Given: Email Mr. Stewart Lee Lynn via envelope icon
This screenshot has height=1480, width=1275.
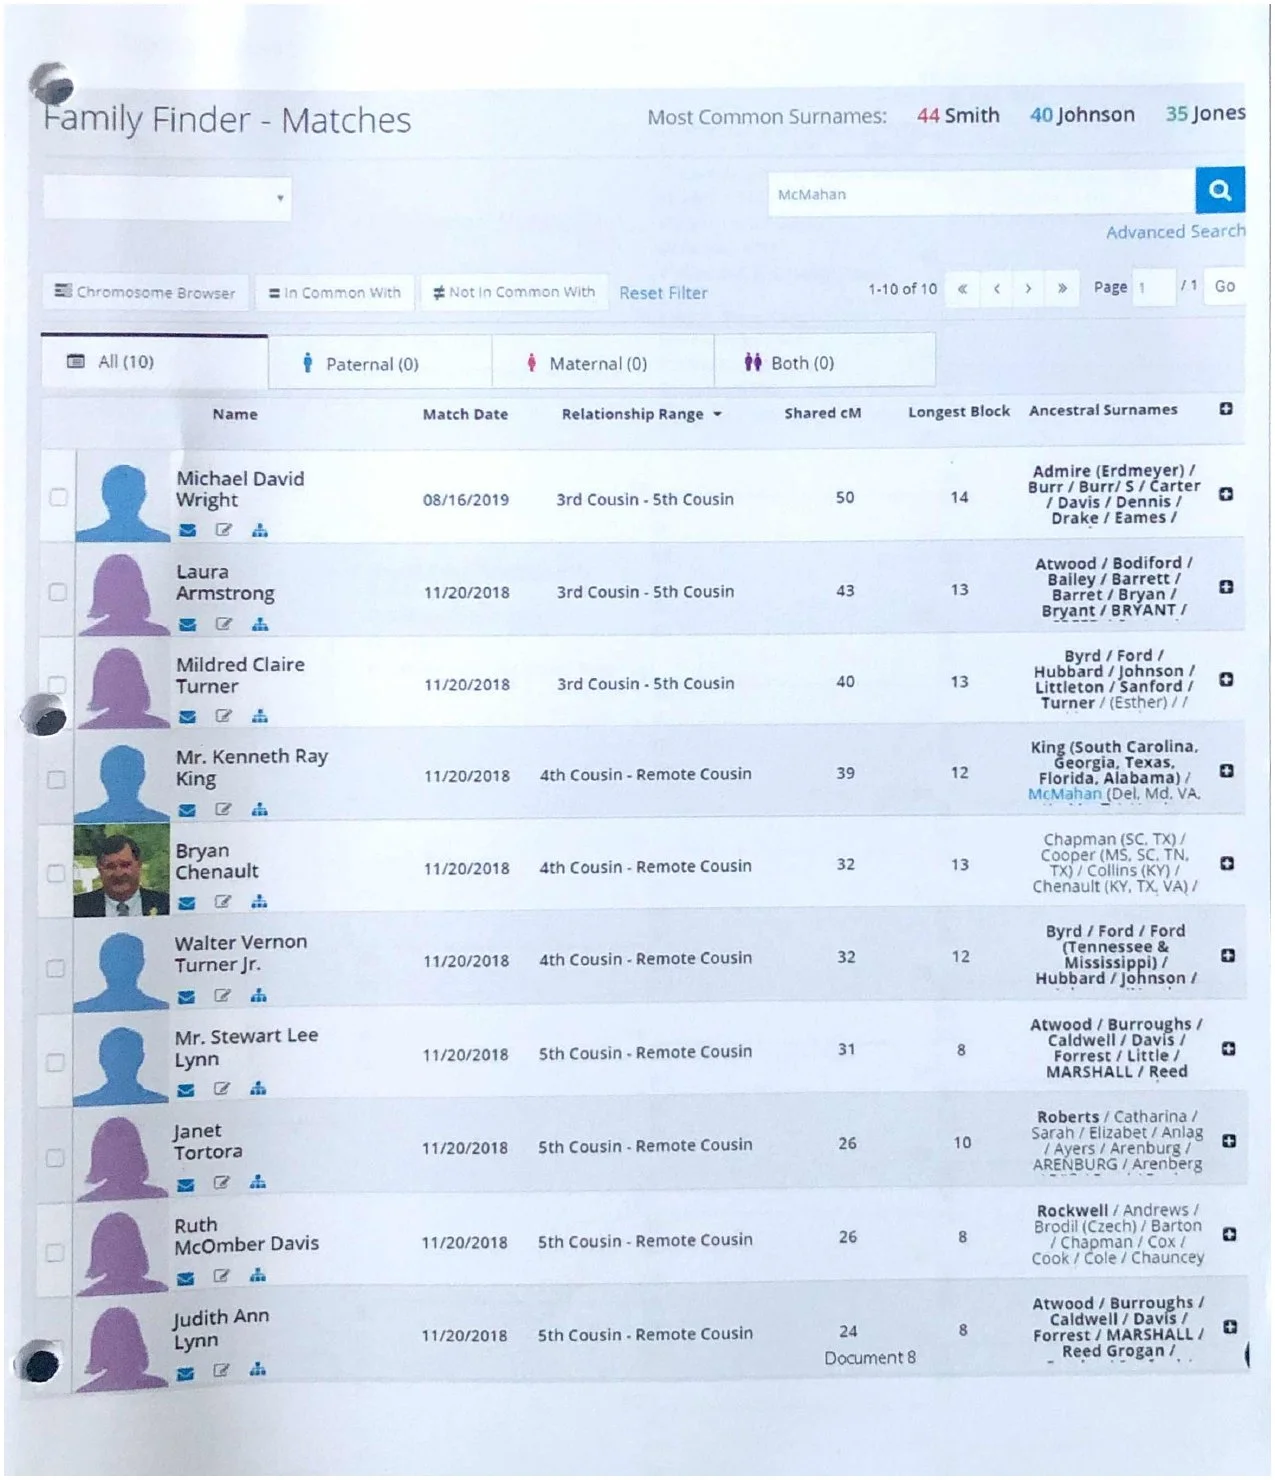Looking at the screenshot, I should pos(186,1090).
